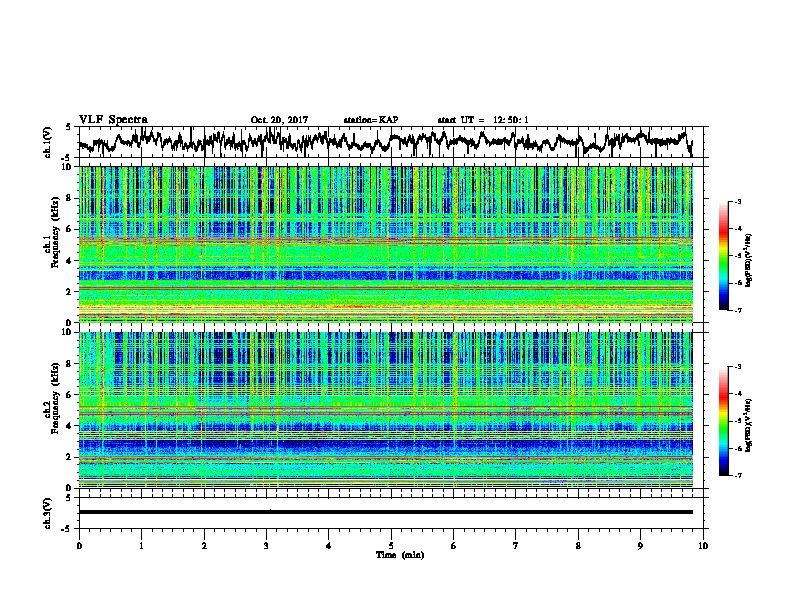792x612 pixels.
Task: Click the ch.1 voltage waveform trace
Action: [x=385, y=142]
